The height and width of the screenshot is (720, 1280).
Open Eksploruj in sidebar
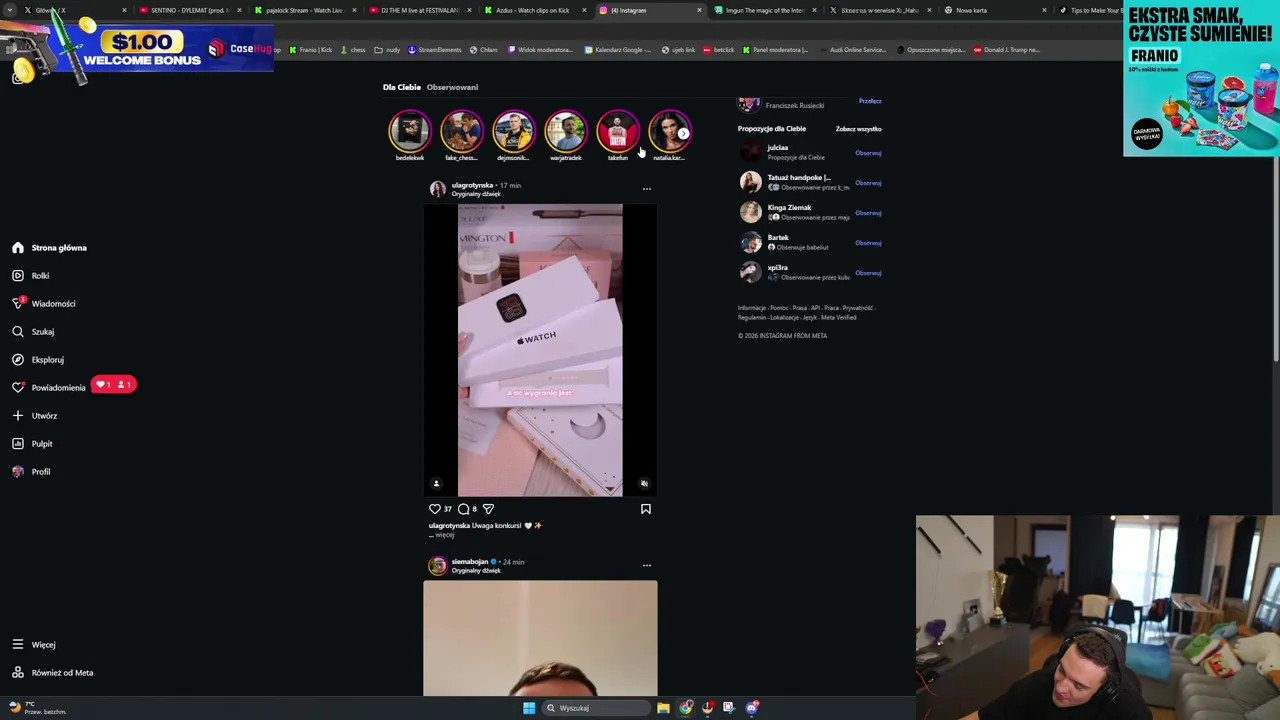point(38,360)
